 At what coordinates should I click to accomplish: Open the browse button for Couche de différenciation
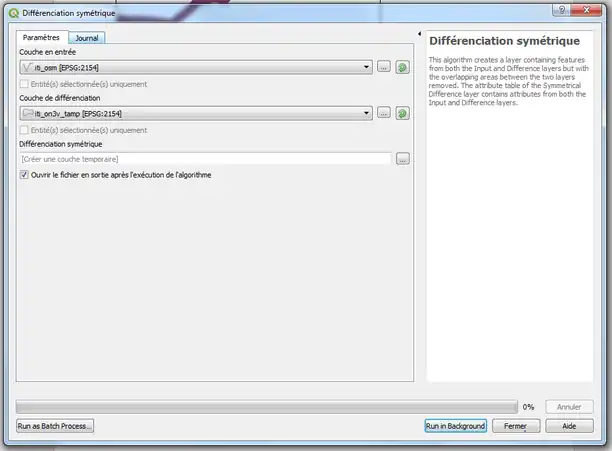coord(384,113)
